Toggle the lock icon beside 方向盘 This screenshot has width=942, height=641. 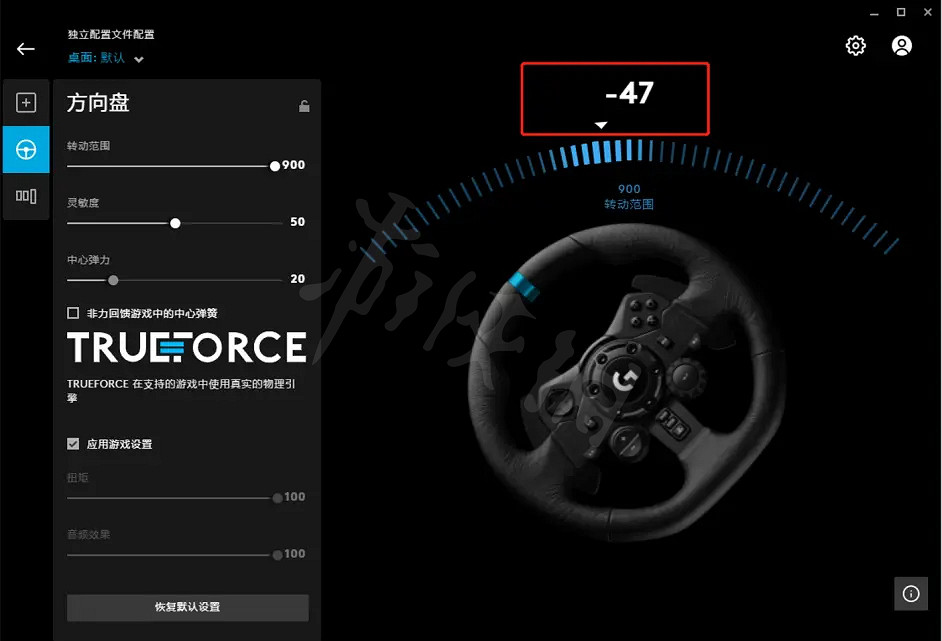(304, 106)
